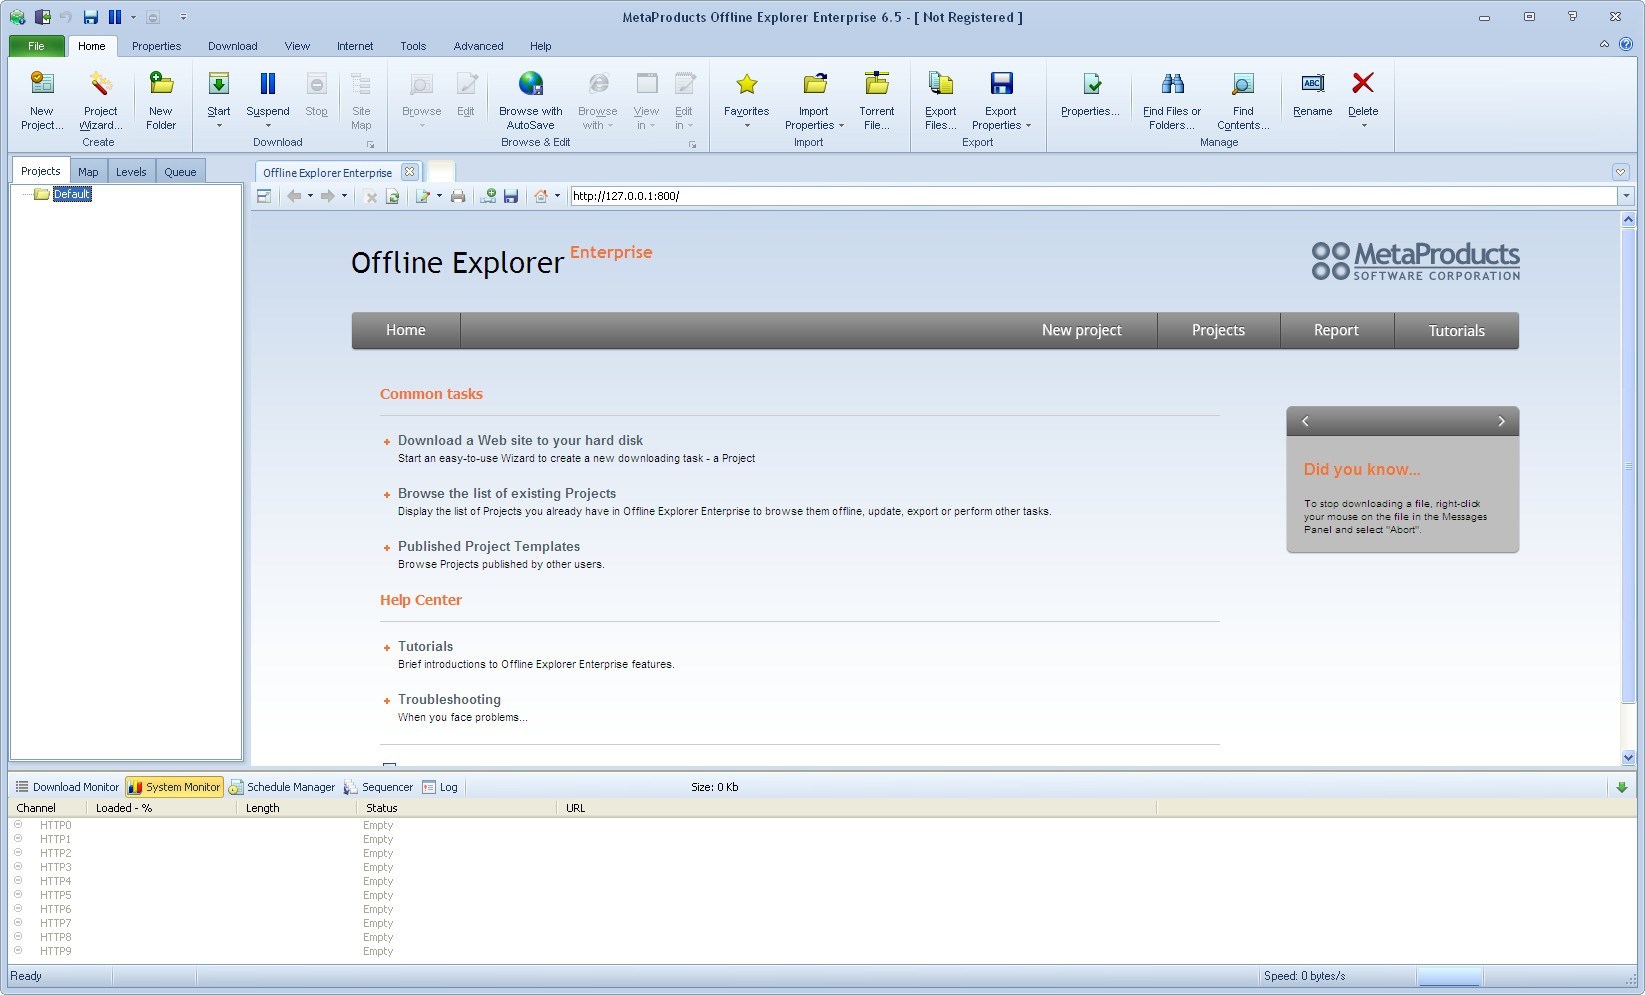Image resolution: width=1645 pixels, height=995 pixels.
Task: Open the URL address bar dropdown
Action: click(1626, 196)
